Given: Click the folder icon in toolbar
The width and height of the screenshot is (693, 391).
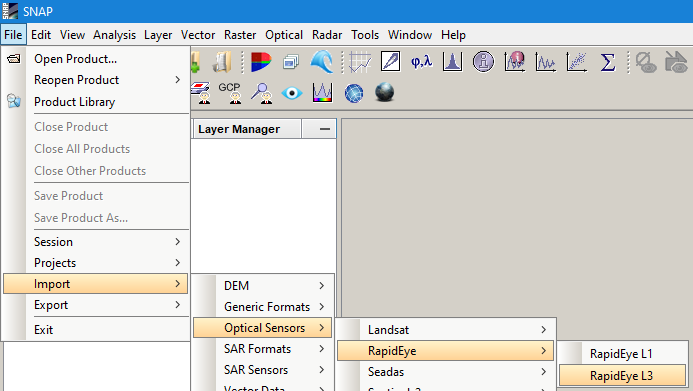Looking at the screenshot, I should [x=222, y=62].
